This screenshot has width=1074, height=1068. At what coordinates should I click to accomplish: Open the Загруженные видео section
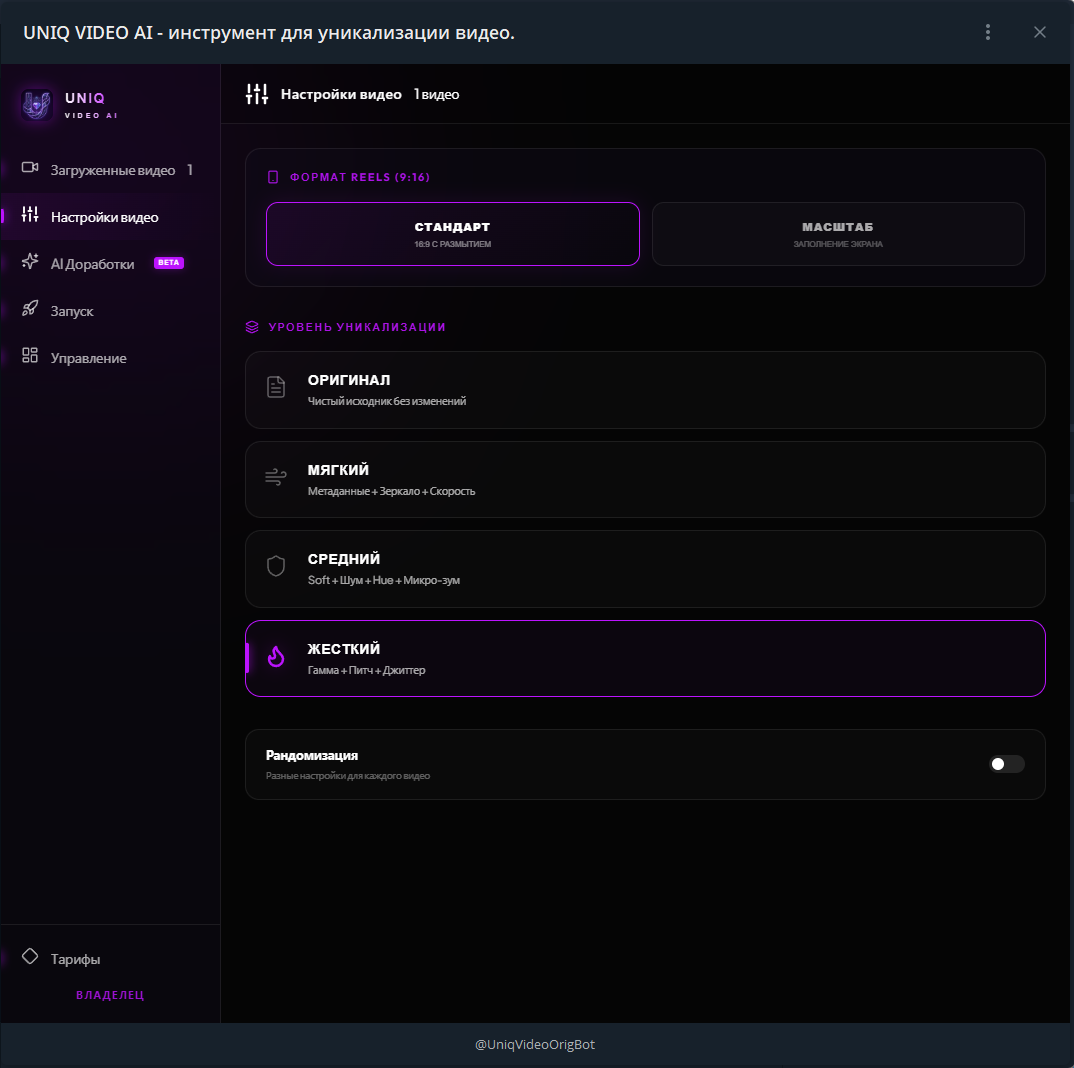pos(112,170)
